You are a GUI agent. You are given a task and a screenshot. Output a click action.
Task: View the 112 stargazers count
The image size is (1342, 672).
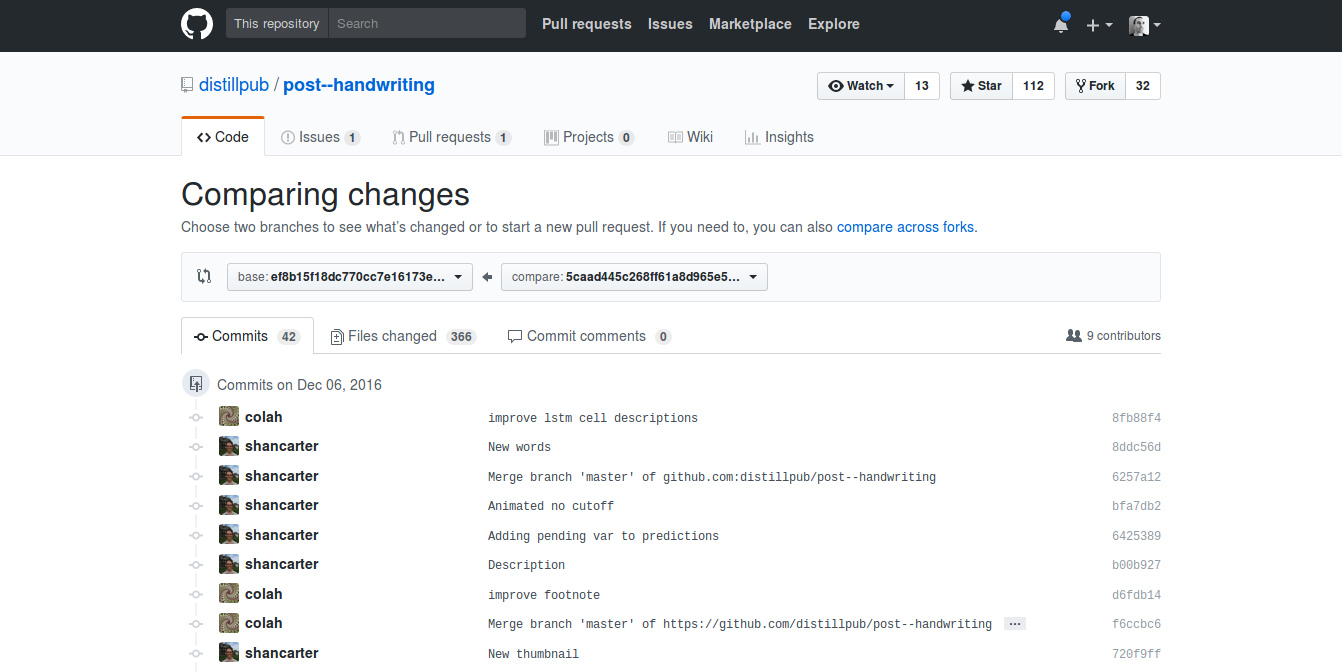point(1034,86)
